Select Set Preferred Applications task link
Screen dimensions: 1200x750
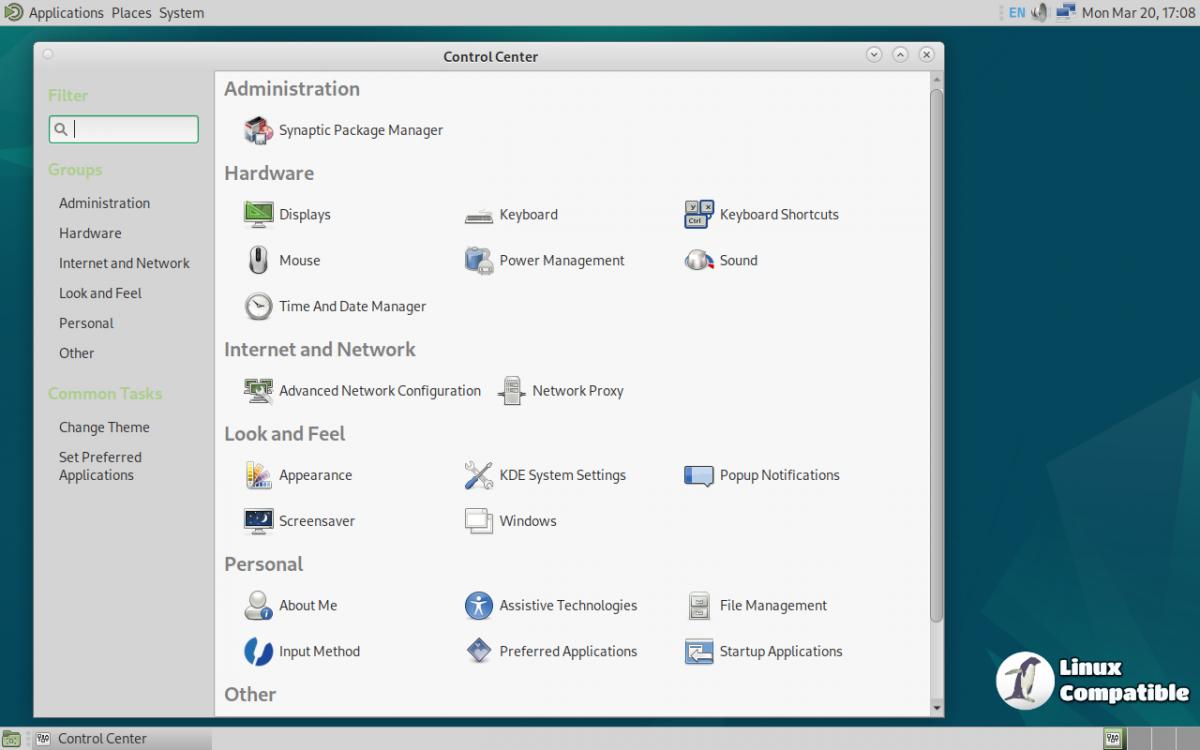pyautogui.click(x=100, y=466)
